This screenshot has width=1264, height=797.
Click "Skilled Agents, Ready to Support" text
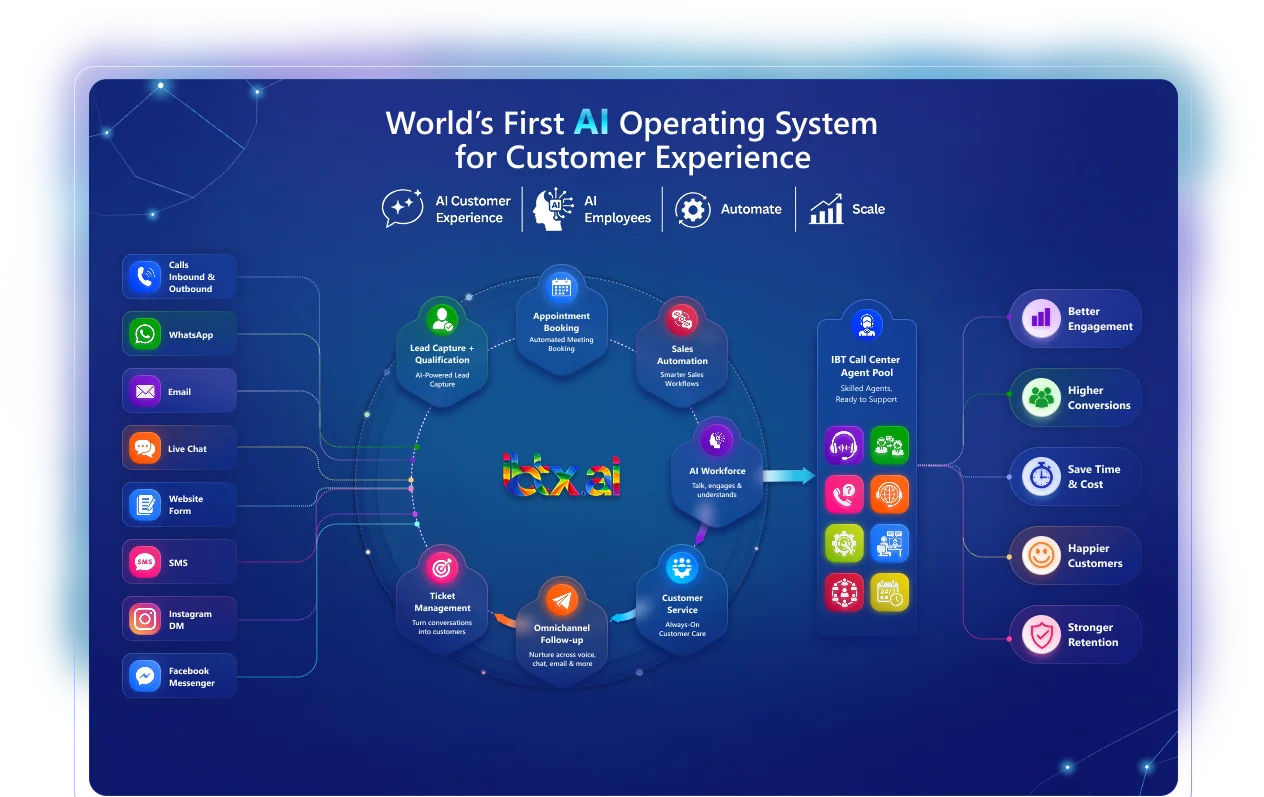coord(866,394)
